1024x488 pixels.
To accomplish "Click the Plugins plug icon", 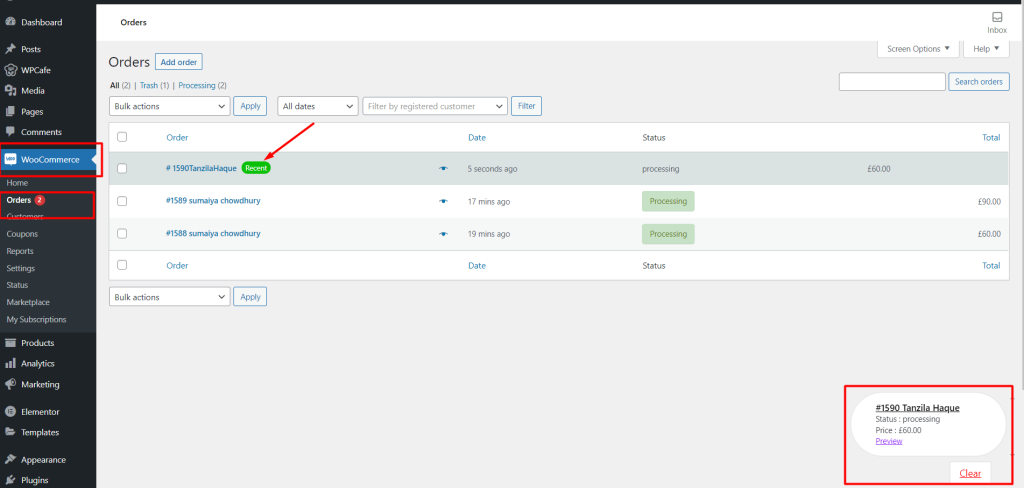I will 10,480.
